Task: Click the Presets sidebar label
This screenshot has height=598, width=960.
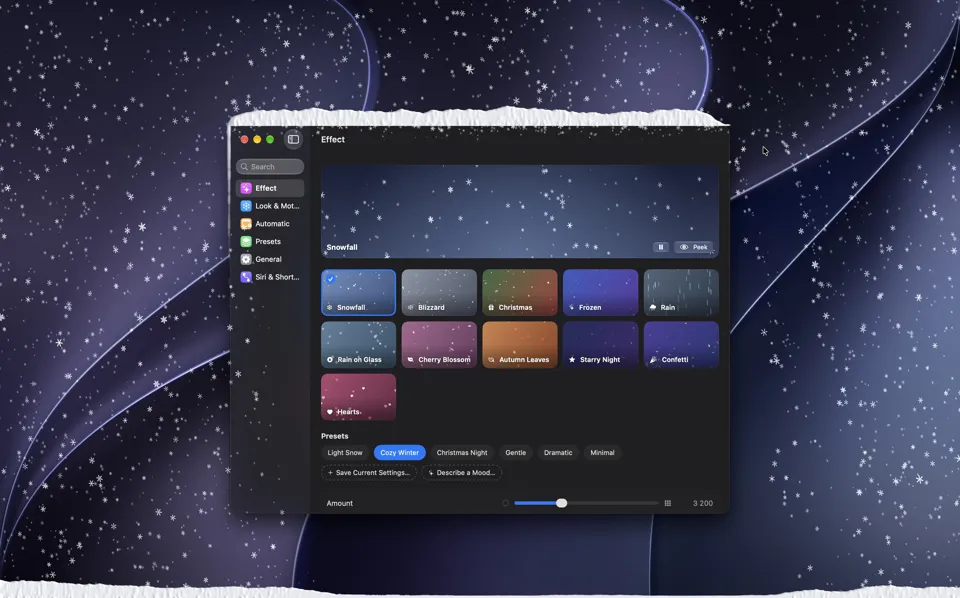Action: tap(268, 241)
